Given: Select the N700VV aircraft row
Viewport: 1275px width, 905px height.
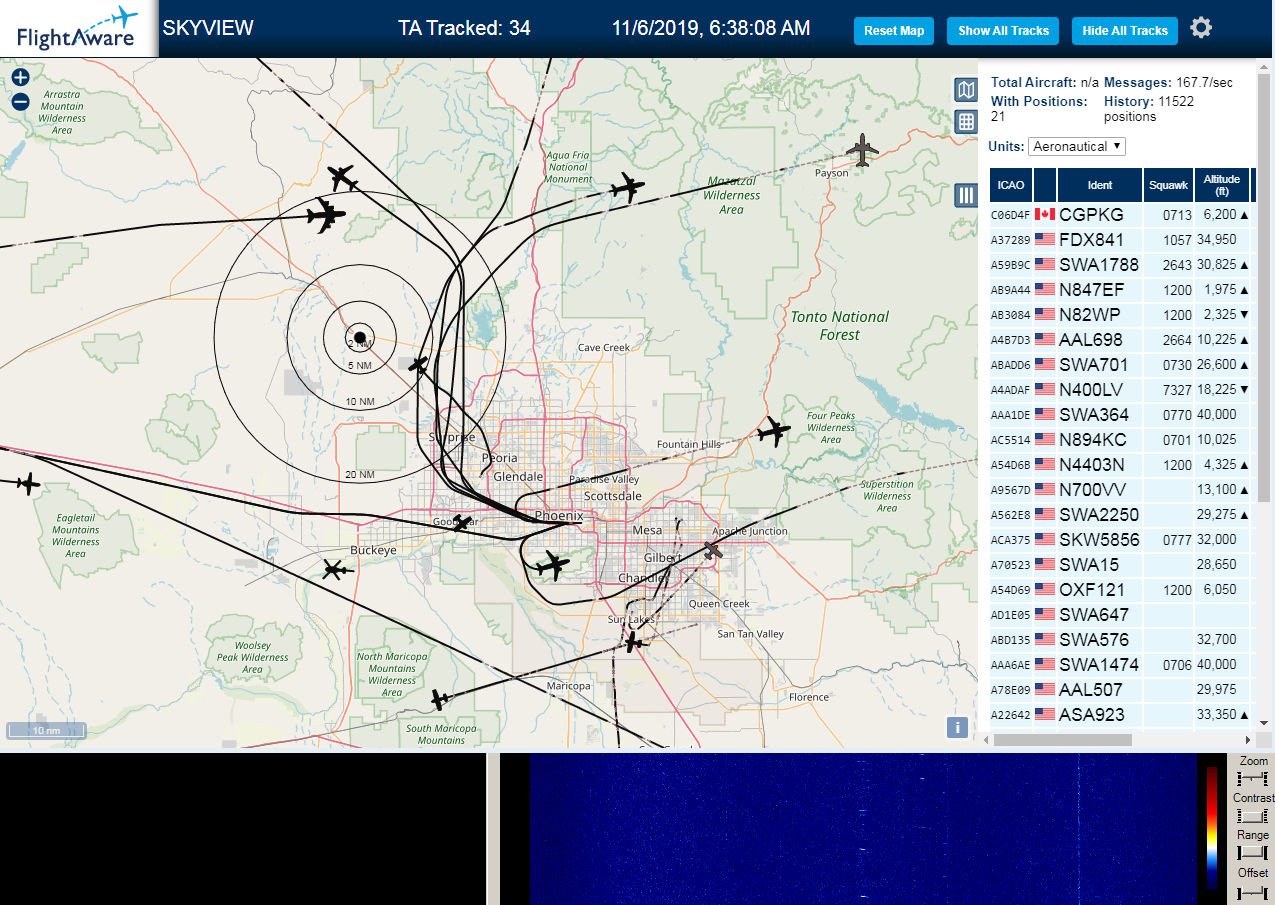Looking at the screenshot, I should point(1120,489).
